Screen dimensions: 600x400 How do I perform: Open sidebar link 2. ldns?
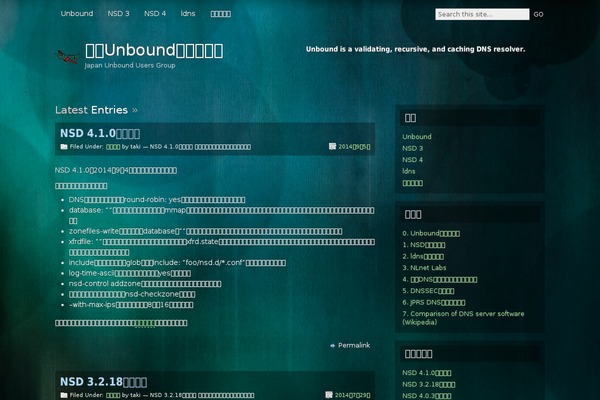pyautogui.click(x=423, y=256)
